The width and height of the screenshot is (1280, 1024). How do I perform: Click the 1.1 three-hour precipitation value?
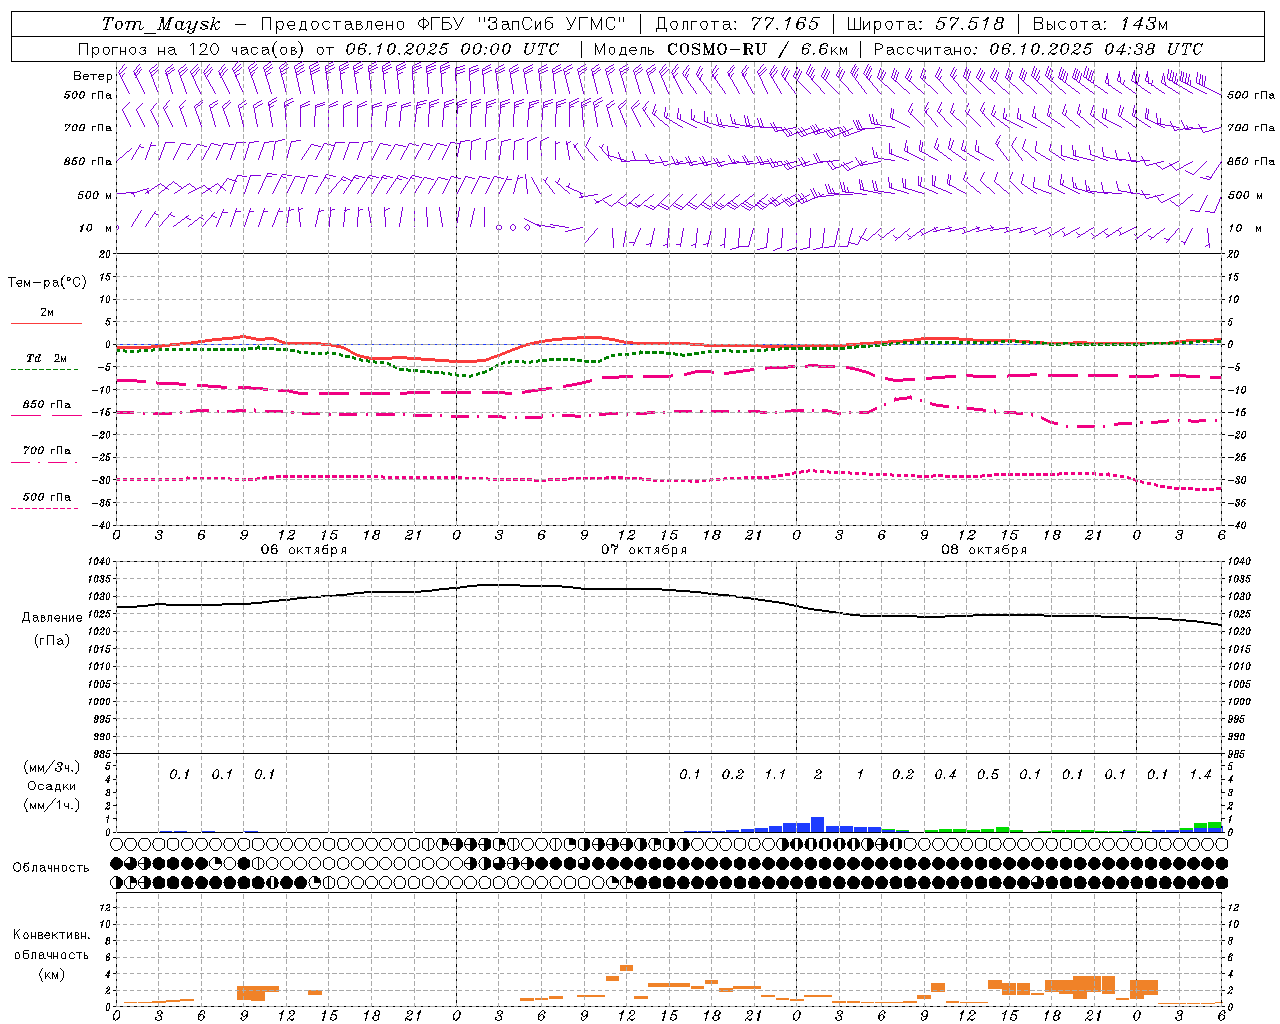(x=775, y=774)
